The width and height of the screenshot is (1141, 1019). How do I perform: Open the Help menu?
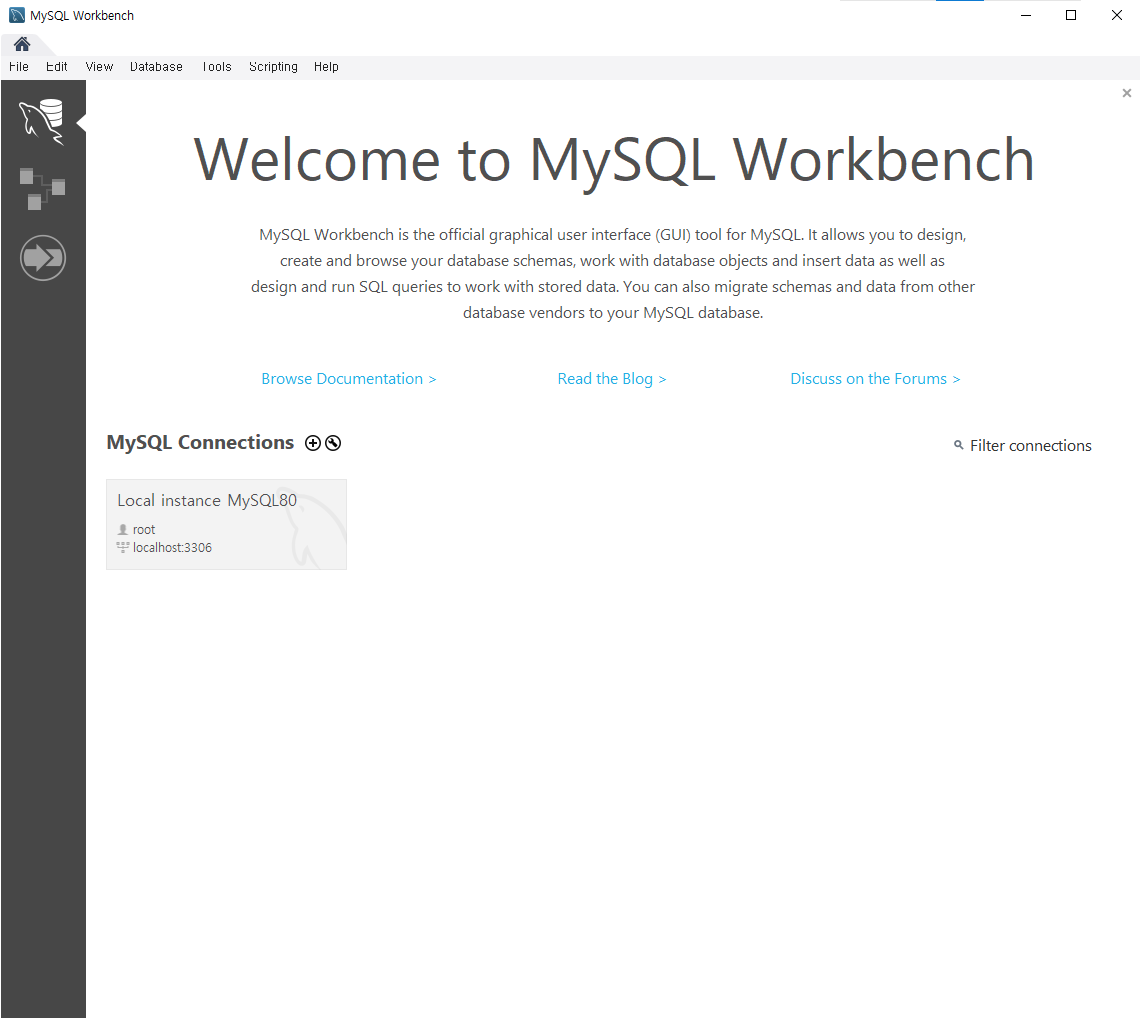tap(326, 67)
